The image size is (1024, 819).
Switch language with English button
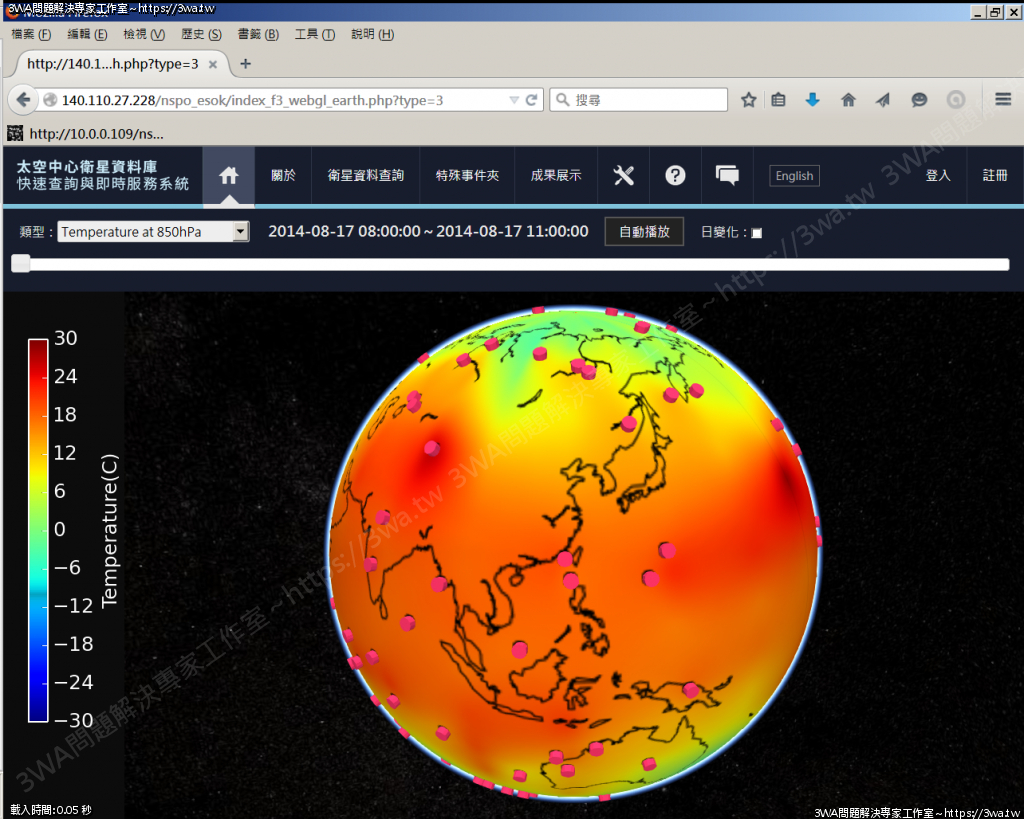[794, 176]
